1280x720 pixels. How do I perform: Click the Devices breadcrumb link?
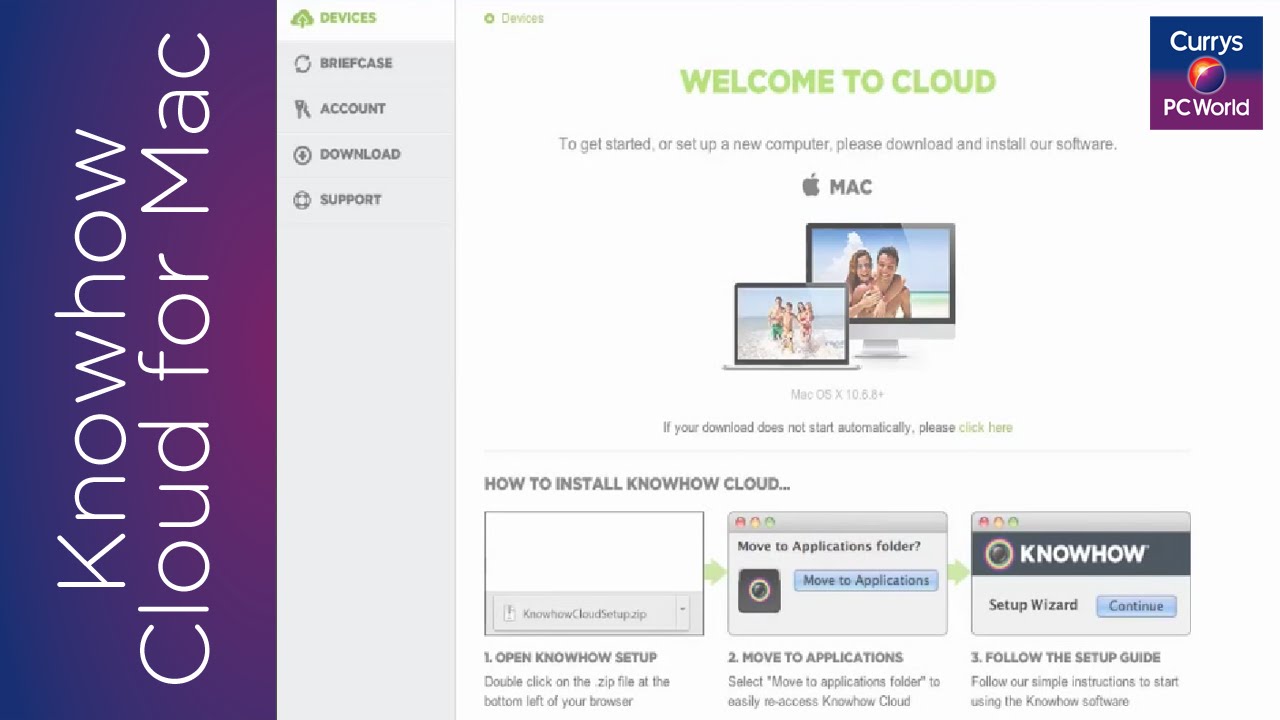click(522, 18)
